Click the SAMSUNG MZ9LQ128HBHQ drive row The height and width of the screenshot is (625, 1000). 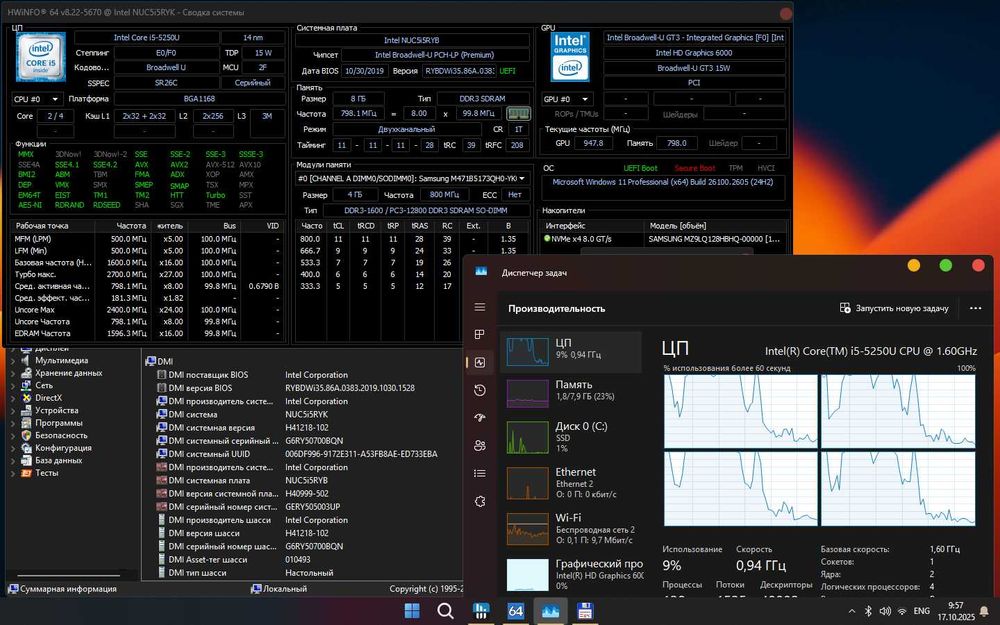pyautogui.click(x=663, y=239)
